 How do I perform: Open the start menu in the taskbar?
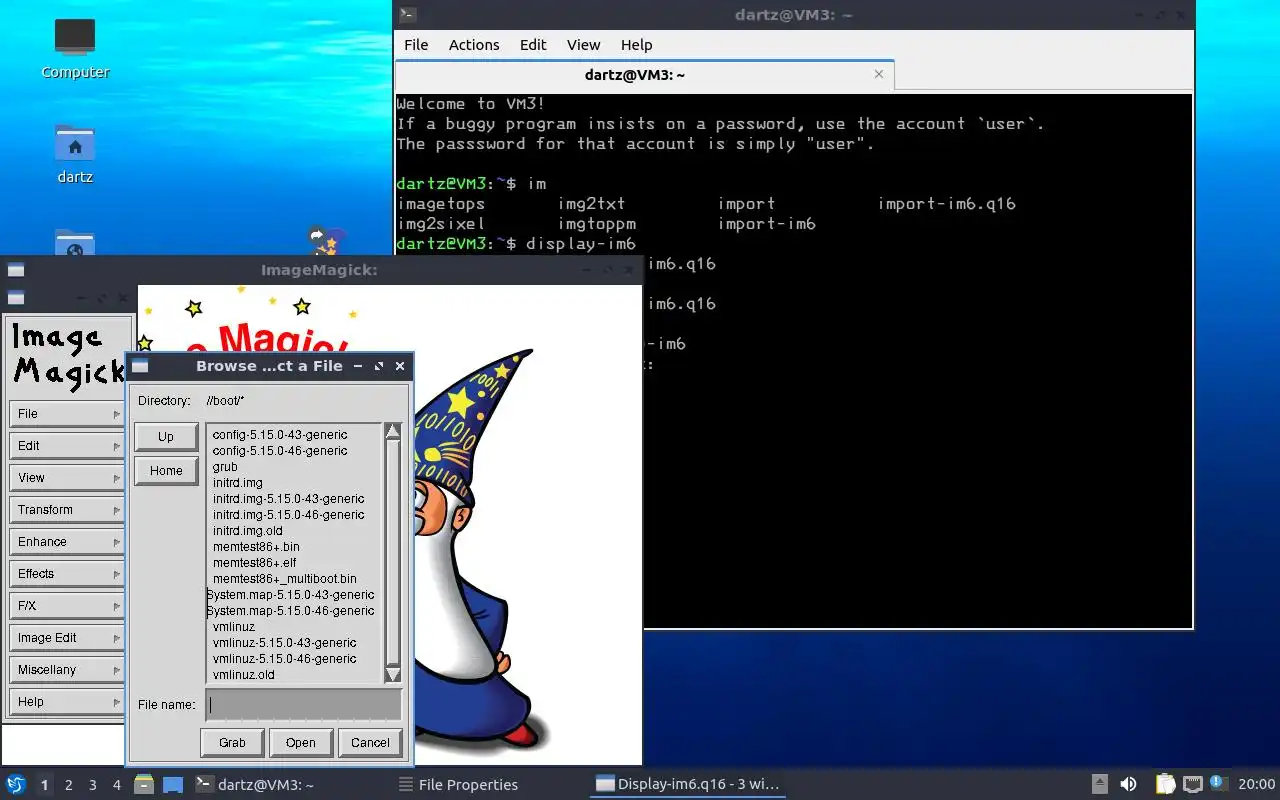(x=16, y=784)
